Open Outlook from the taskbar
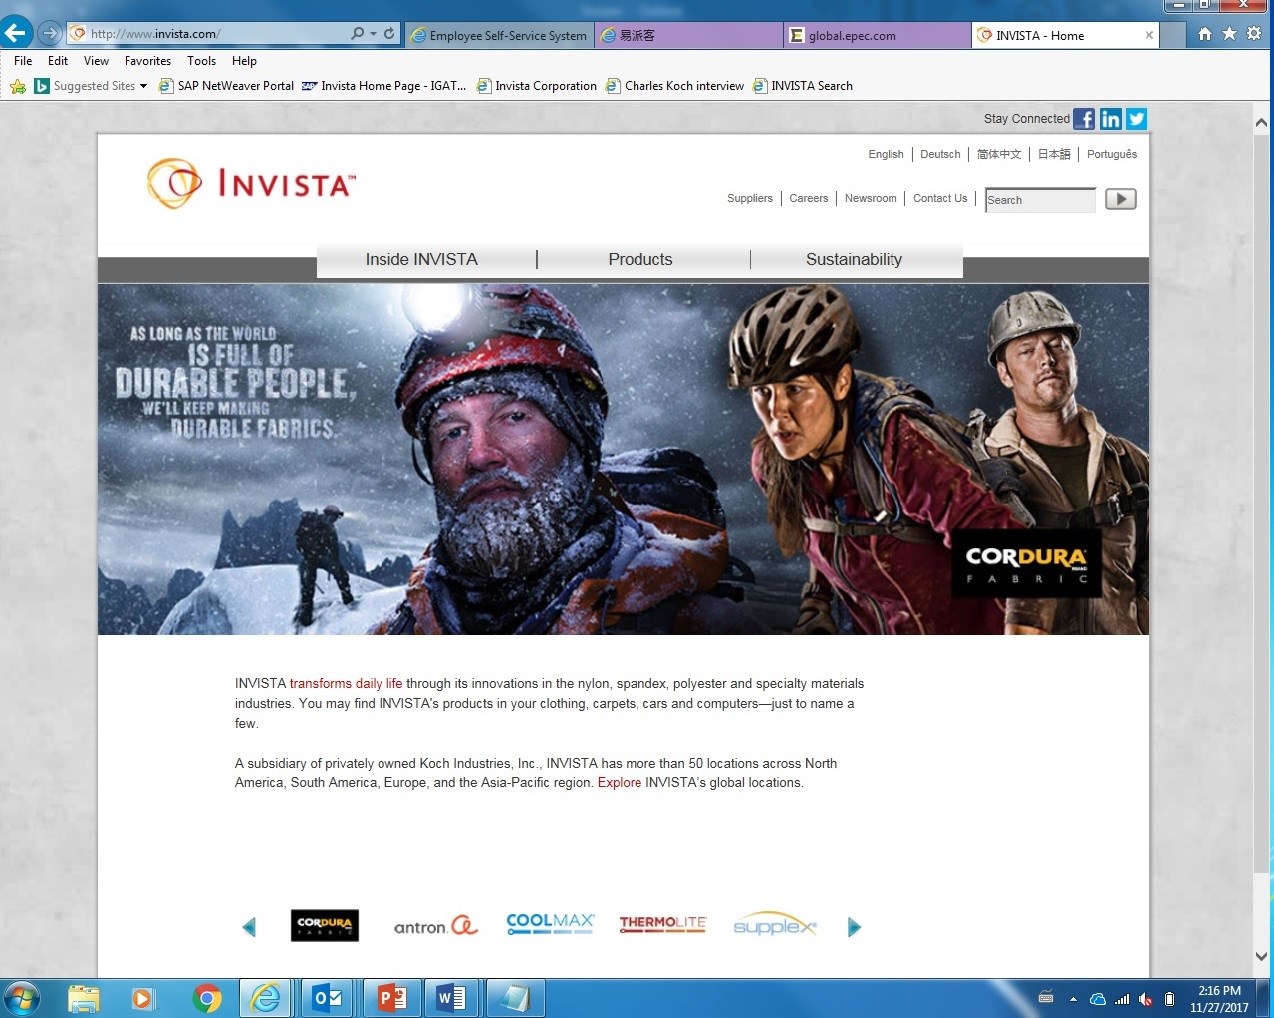 [x=328, y=998]
